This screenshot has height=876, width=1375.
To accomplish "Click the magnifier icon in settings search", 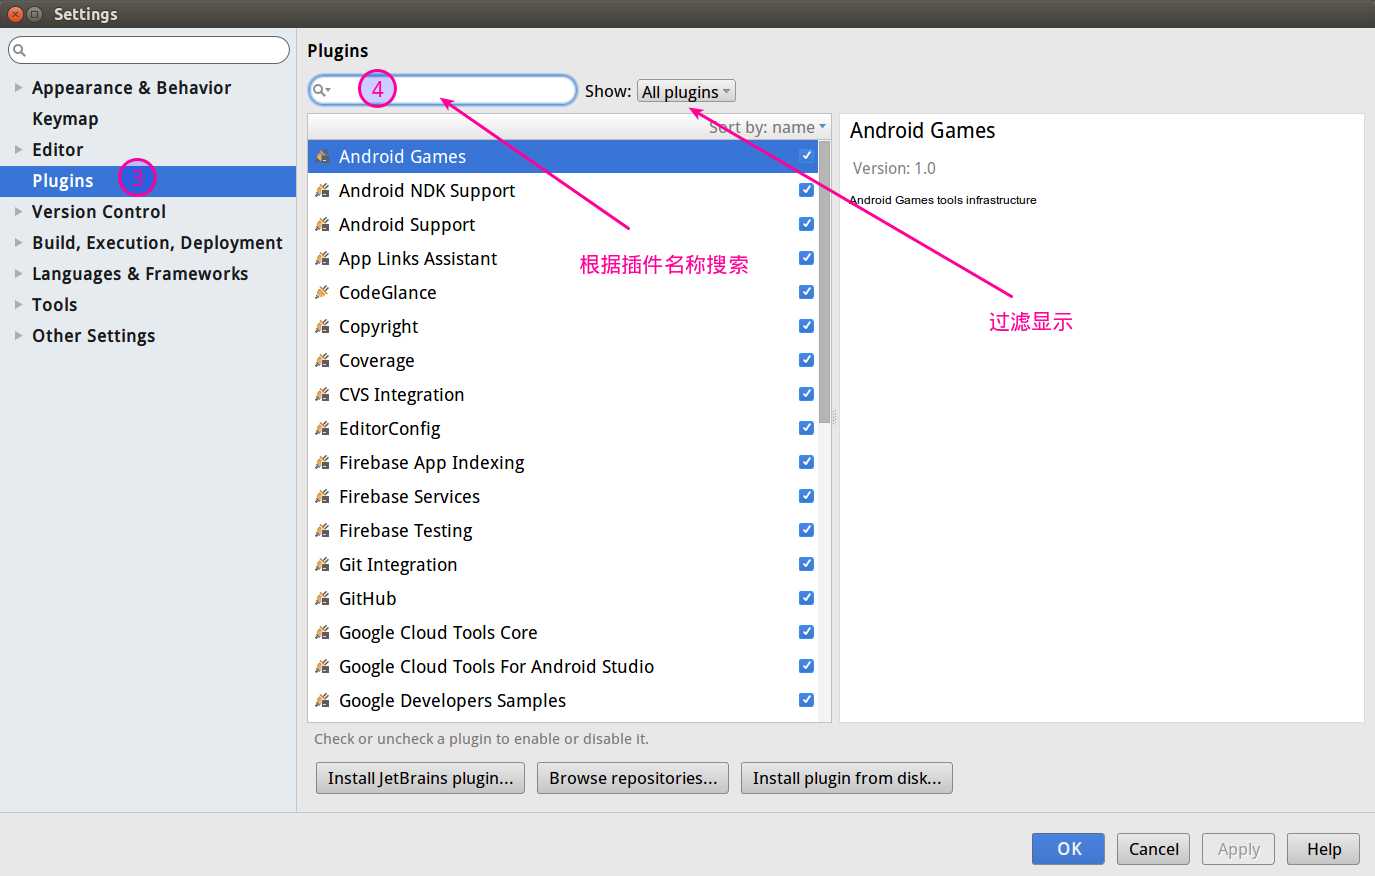I will [x=19, y=50].
